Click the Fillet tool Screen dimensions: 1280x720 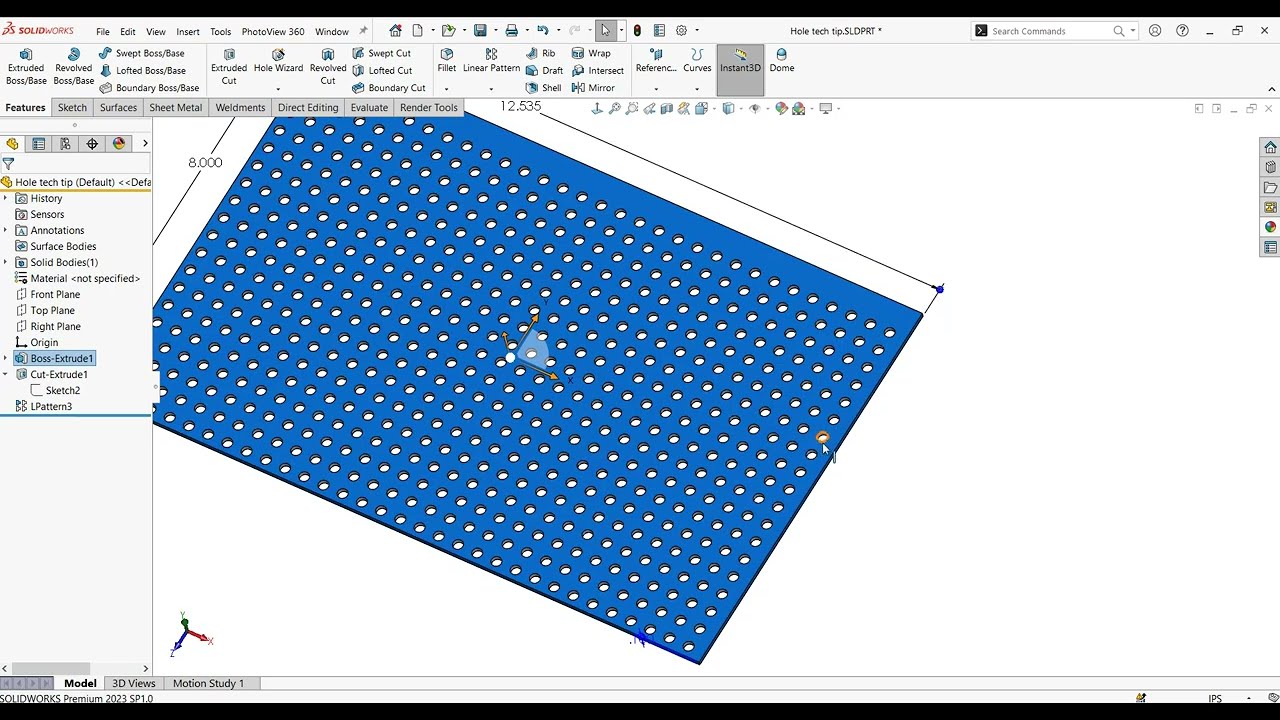(446, 61)
